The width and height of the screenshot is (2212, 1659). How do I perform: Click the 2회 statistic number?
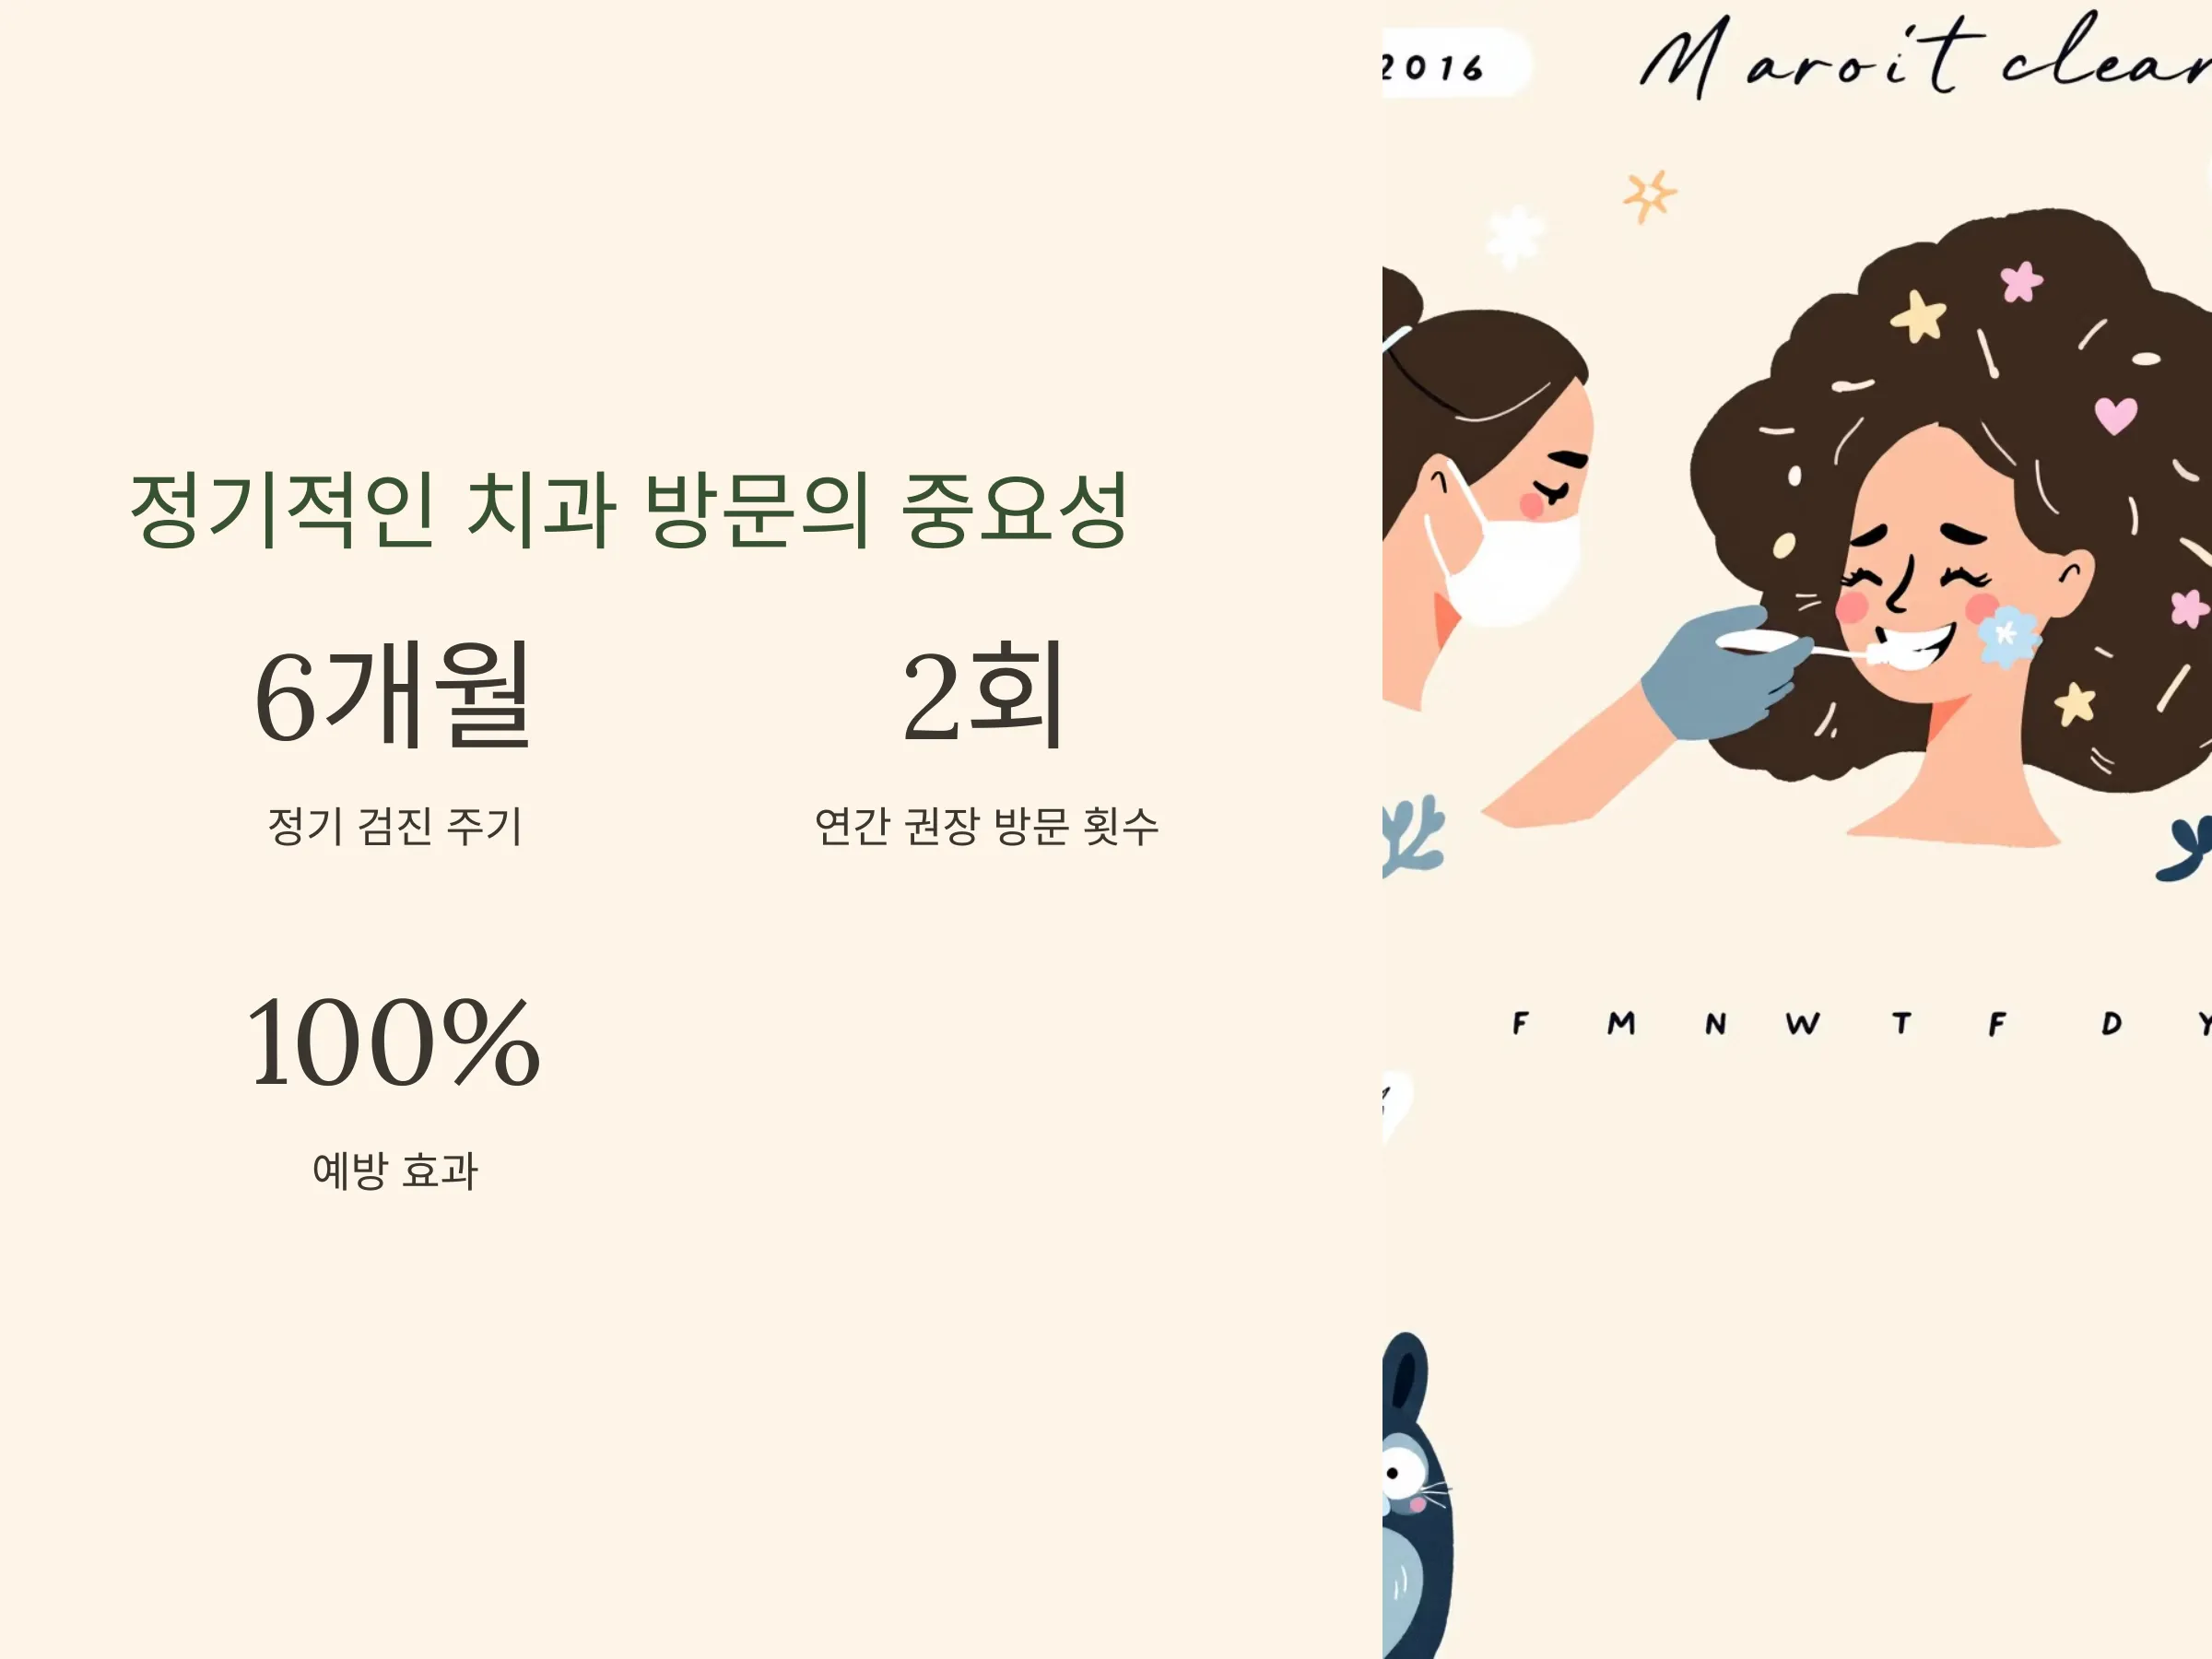coord(984,695)
